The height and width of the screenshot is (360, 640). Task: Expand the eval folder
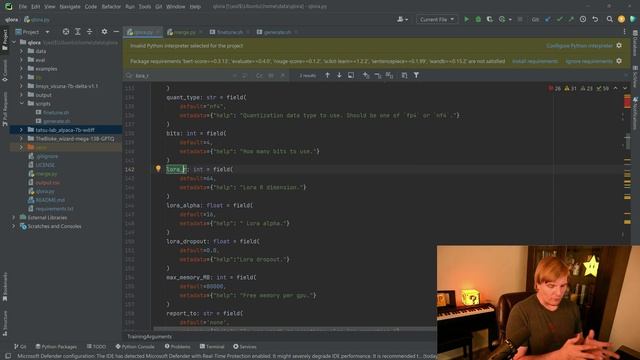(x=22, y=60)
